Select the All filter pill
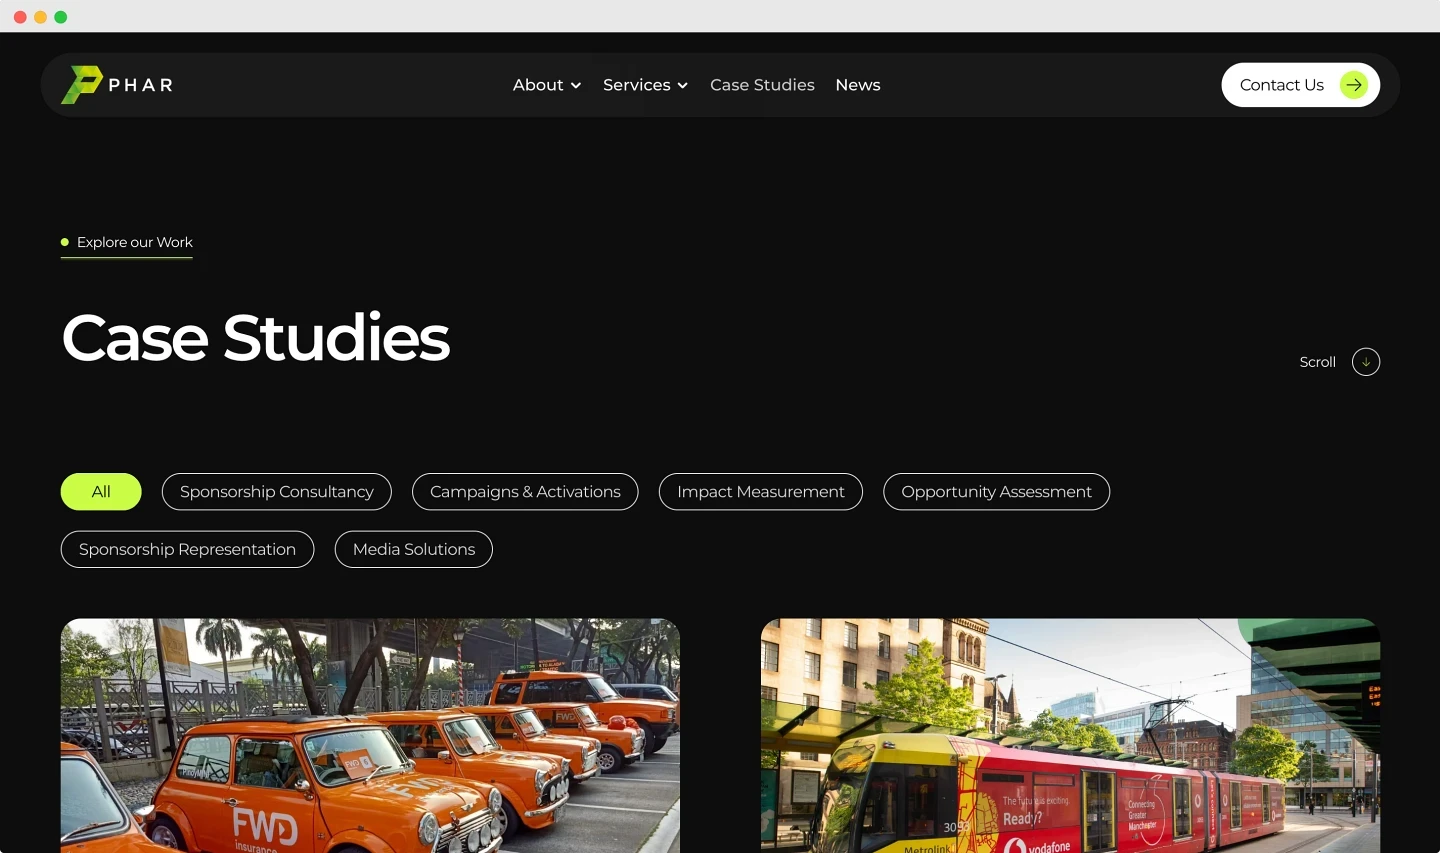This screenshot has width=1440, height=853. tap(101, 491)
